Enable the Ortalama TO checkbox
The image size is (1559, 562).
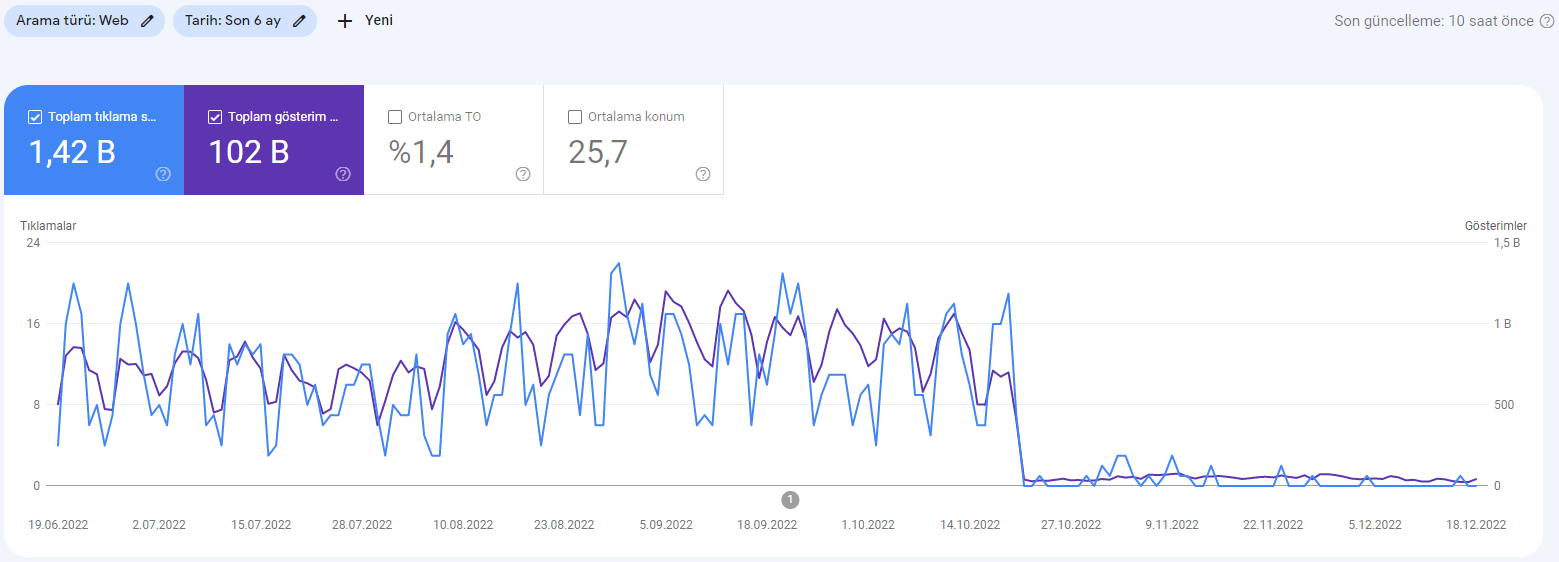[x=395, y=117]
